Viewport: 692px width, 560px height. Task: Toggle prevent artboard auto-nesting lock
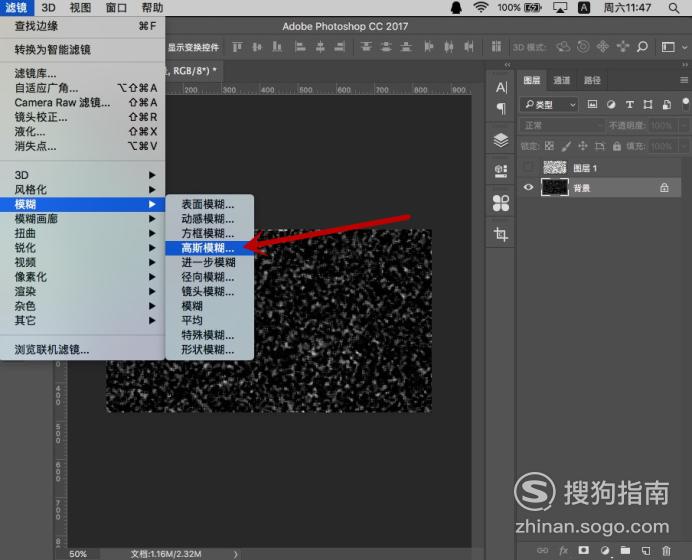[x=600, y=146]
